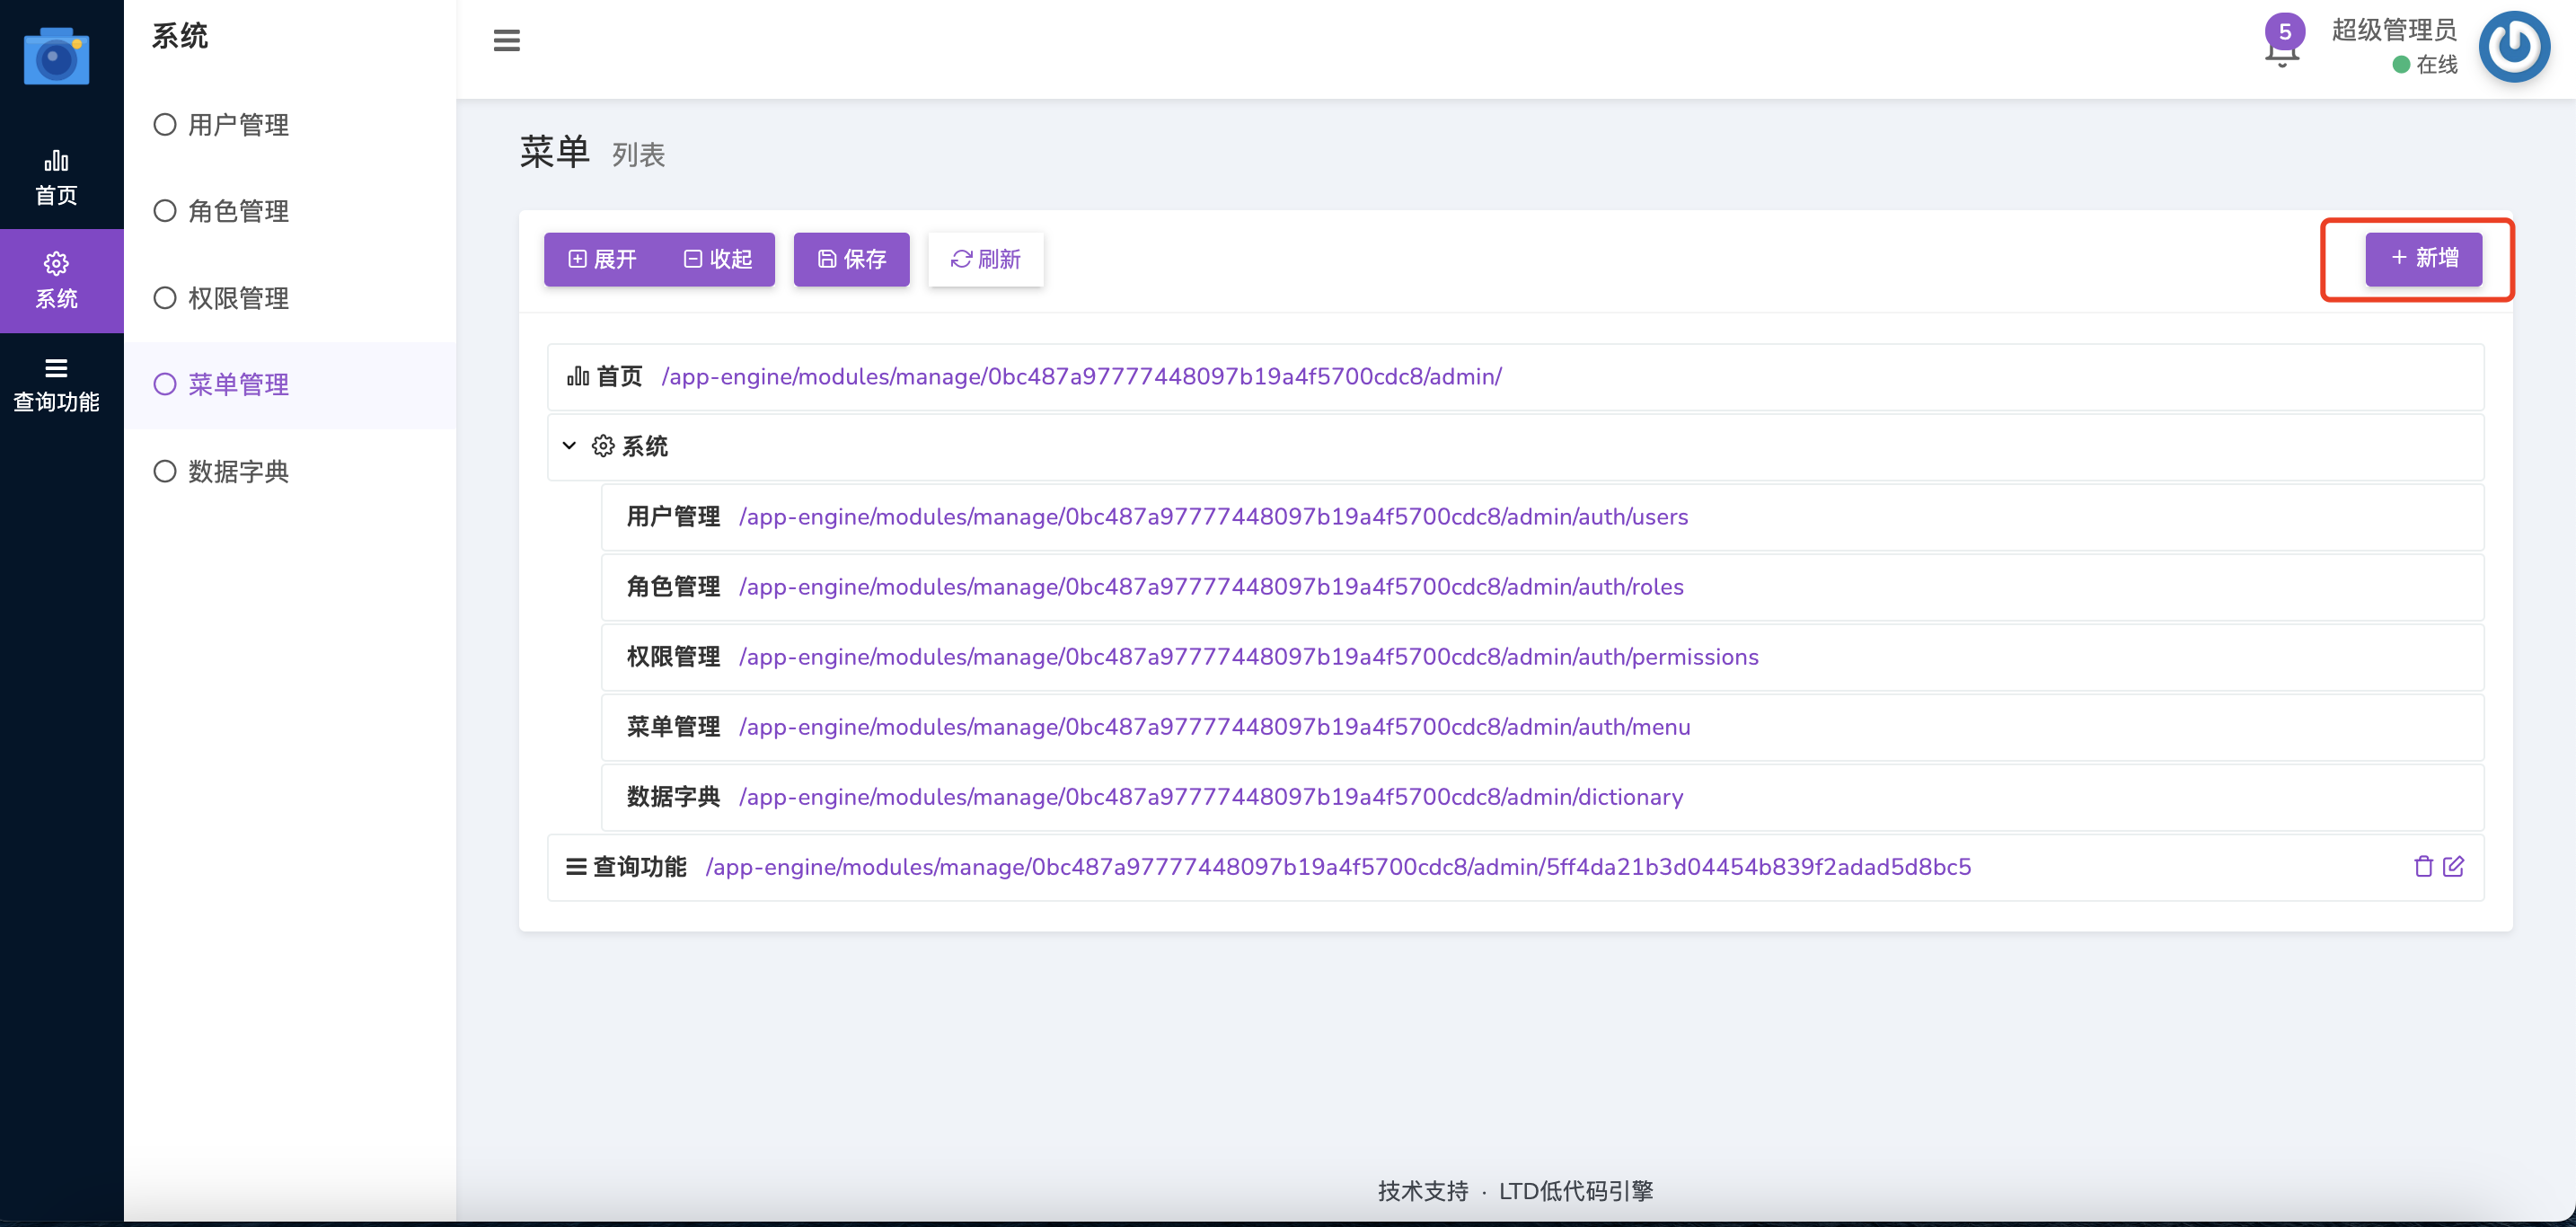Screen dimensions: 2576x1227
Task: Edit the 查询功能 menu row
Action: pyautogui.click(x=2453, y=866)
